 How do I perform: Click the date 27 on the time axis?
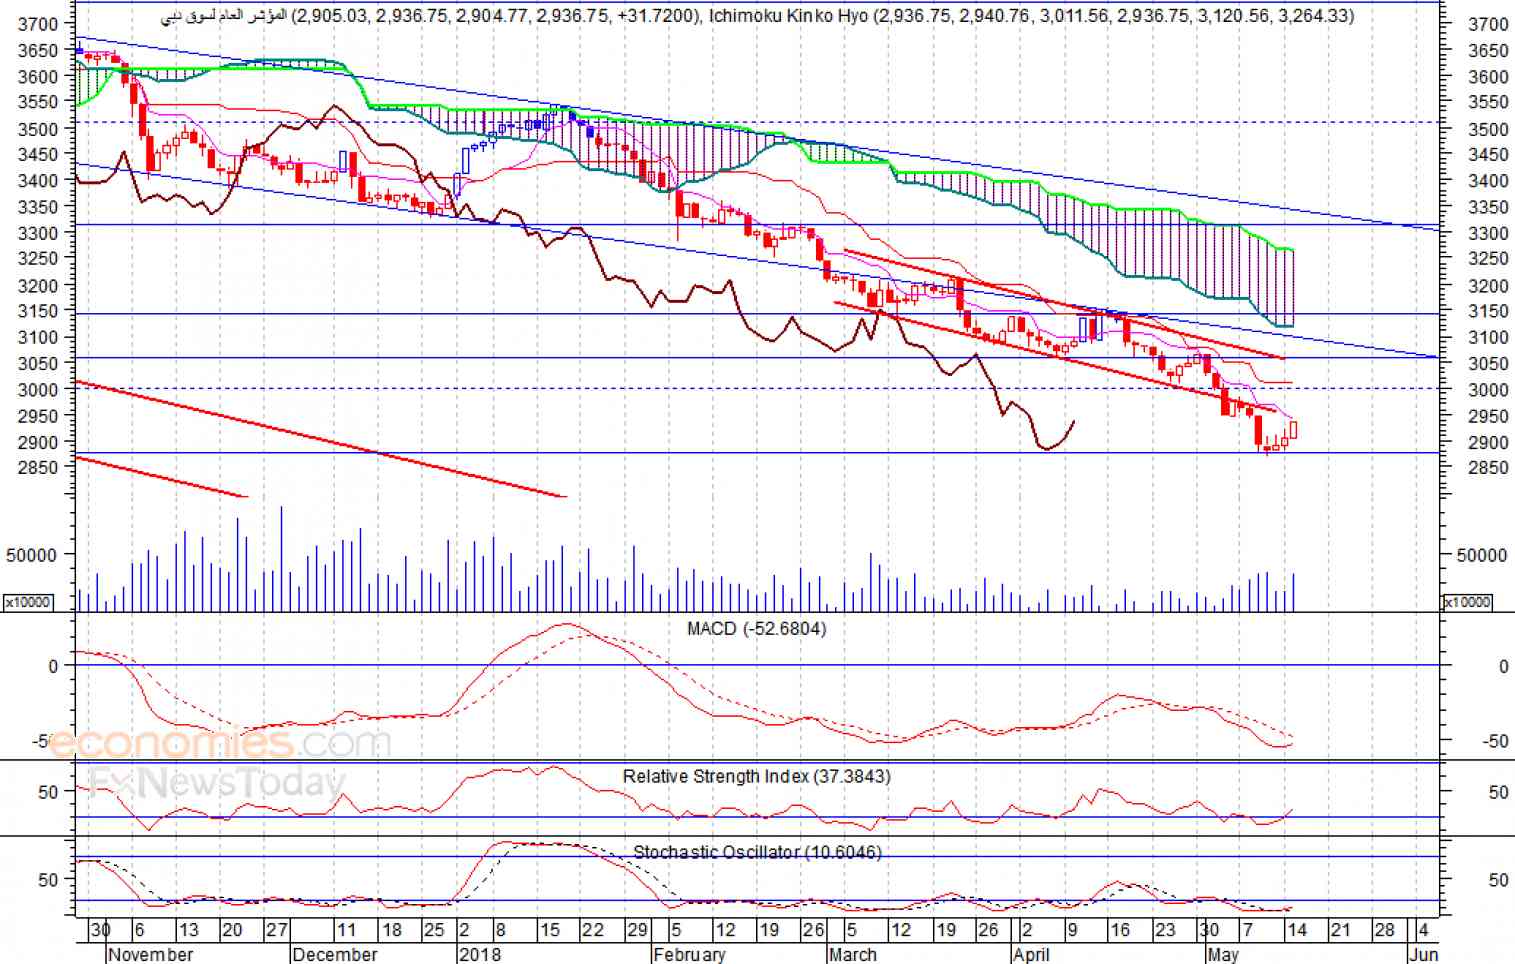(277, 930)
